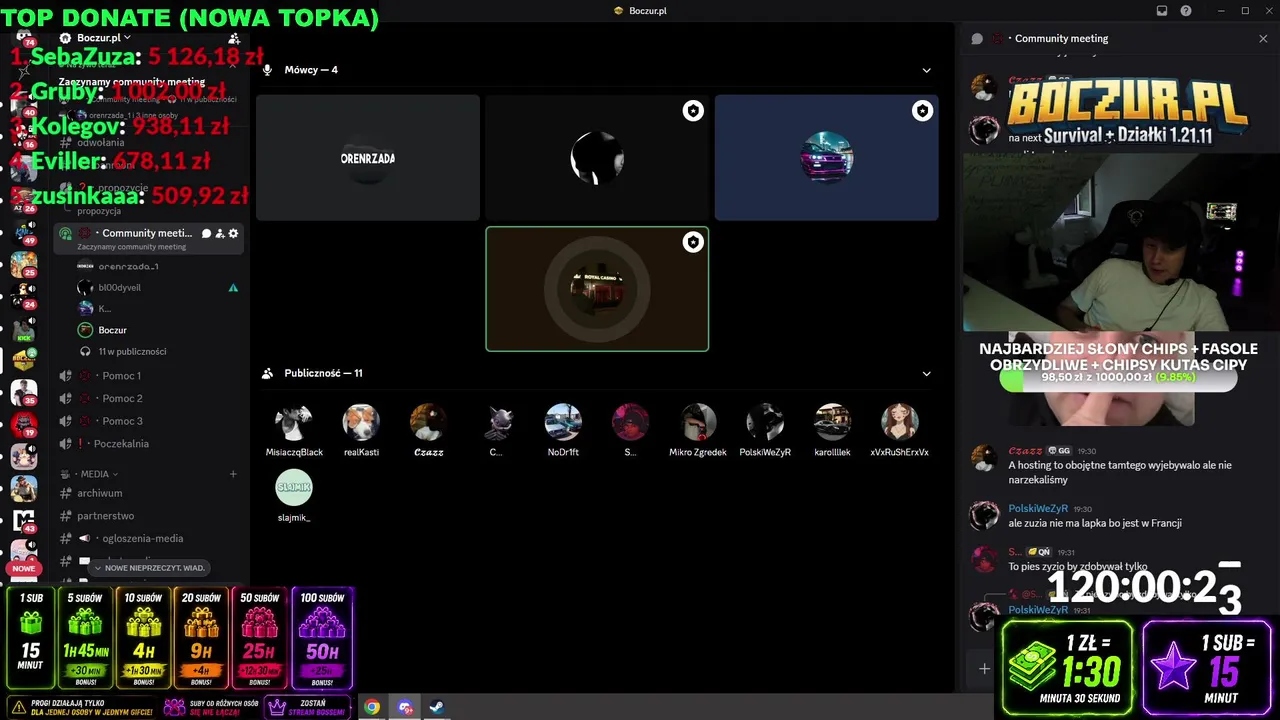Click moderator badge on the Royal Casino tile
This screenshot has width=1280, height=720.
pyautogui.click(x=693, y=242)
